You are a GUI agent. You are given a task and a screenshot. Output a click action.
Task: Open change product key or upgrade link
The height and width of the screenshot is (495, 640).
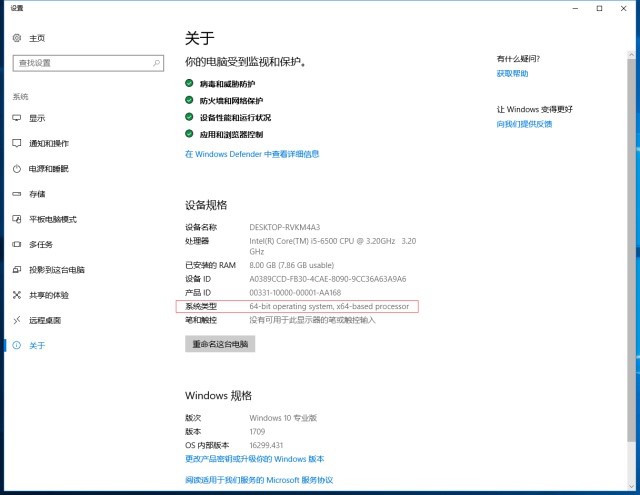pyautogui.click(x=255, y=459)
